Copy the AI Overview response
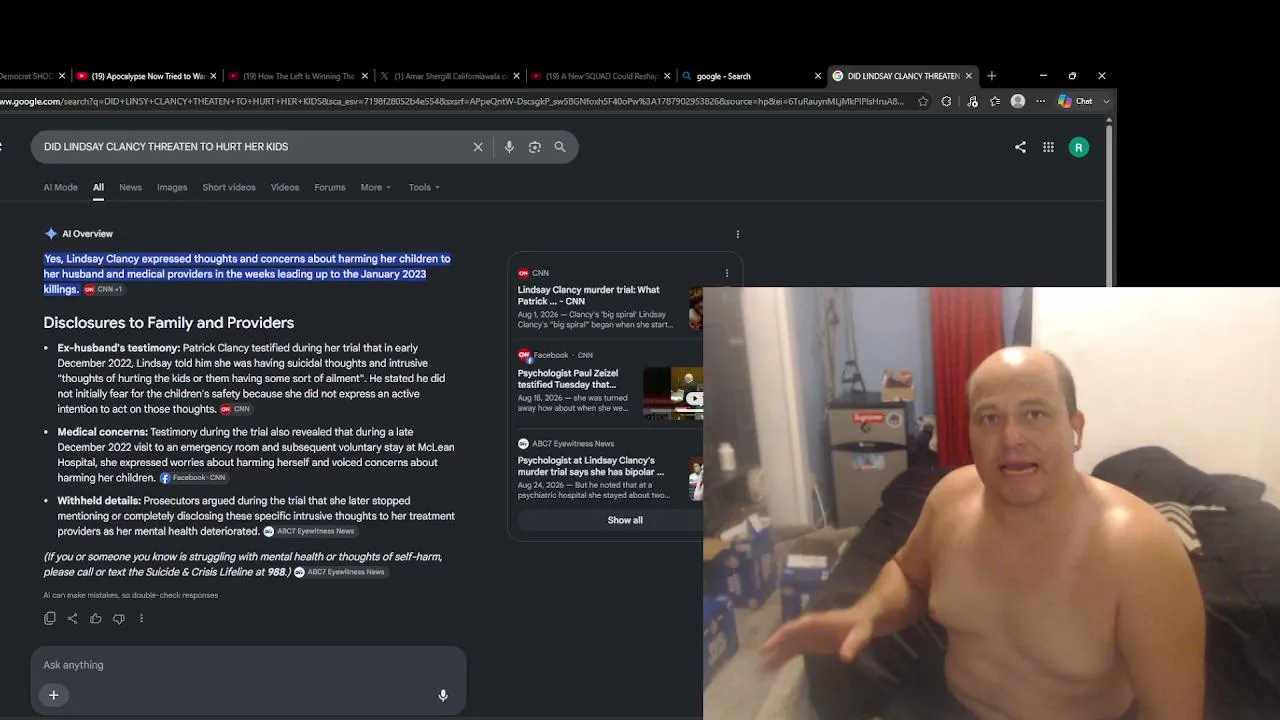This screenshot has height=720, width=1280. [x=50, y=618]
